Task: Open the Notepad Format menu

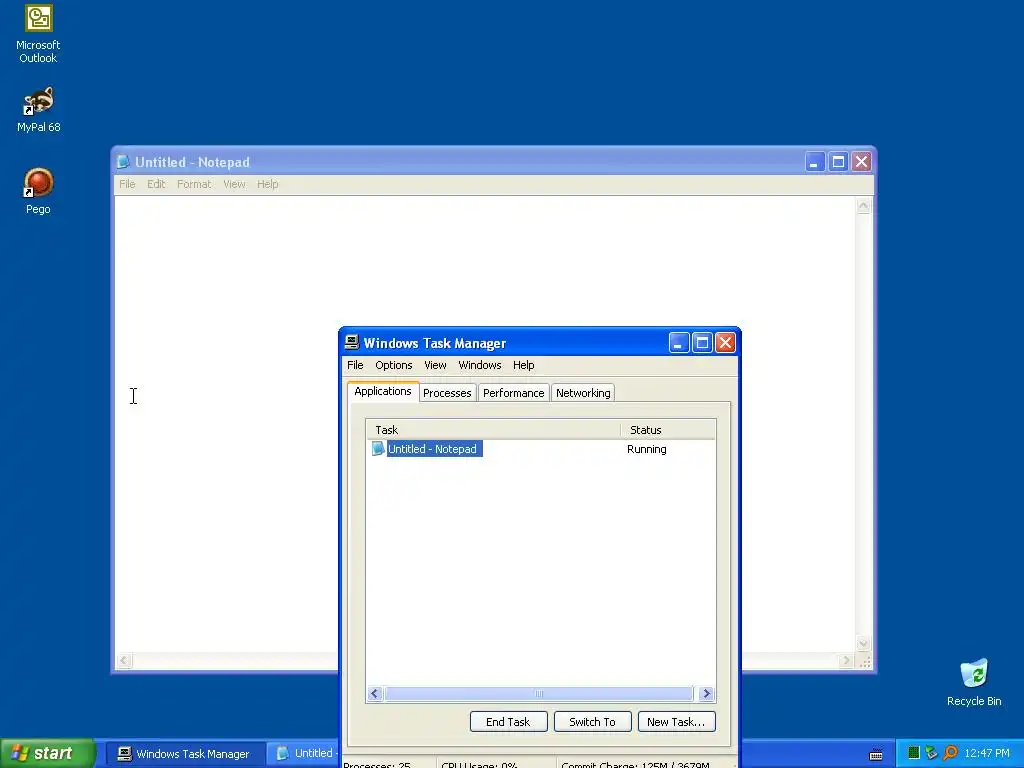Action: (x=194, y=184)
